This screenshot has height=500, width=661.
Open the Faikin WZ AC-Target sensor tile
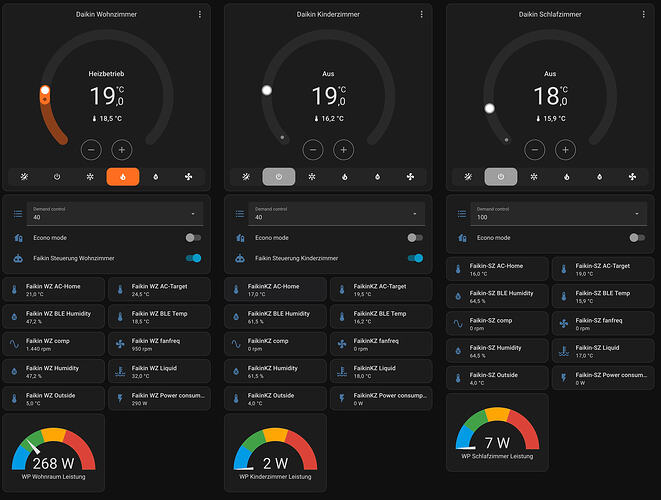click(159, 290)
